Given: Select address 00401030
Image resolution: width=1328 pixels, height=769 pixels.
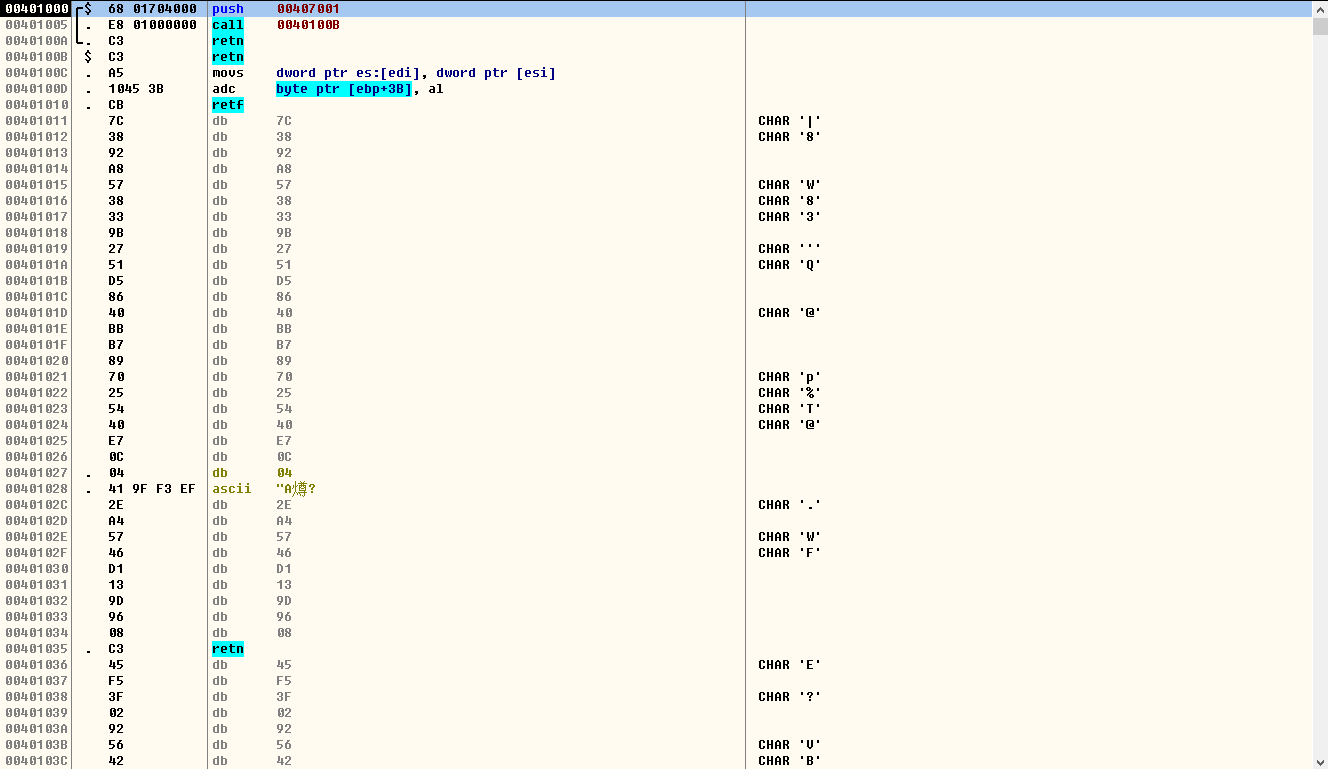Looking at the screenshot, I should [36, 569].
